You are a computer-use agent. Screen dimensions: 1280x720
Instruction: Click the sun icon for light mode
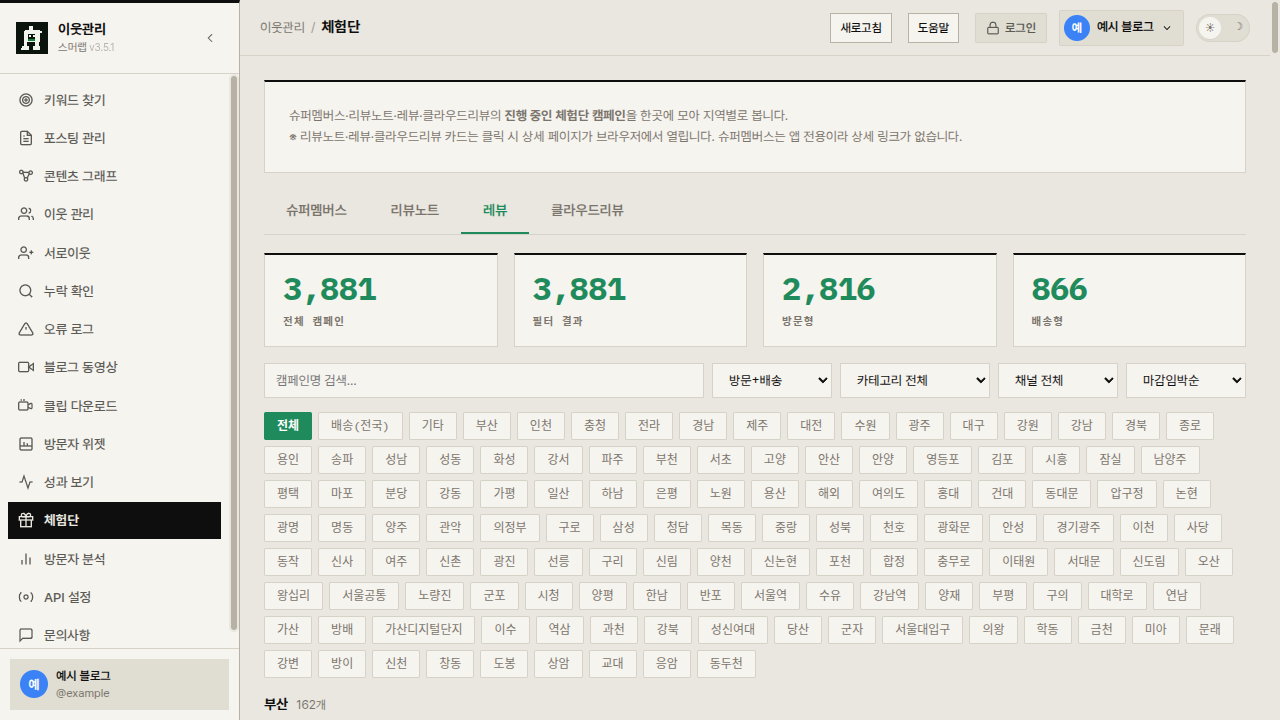tap(1210, 28)
